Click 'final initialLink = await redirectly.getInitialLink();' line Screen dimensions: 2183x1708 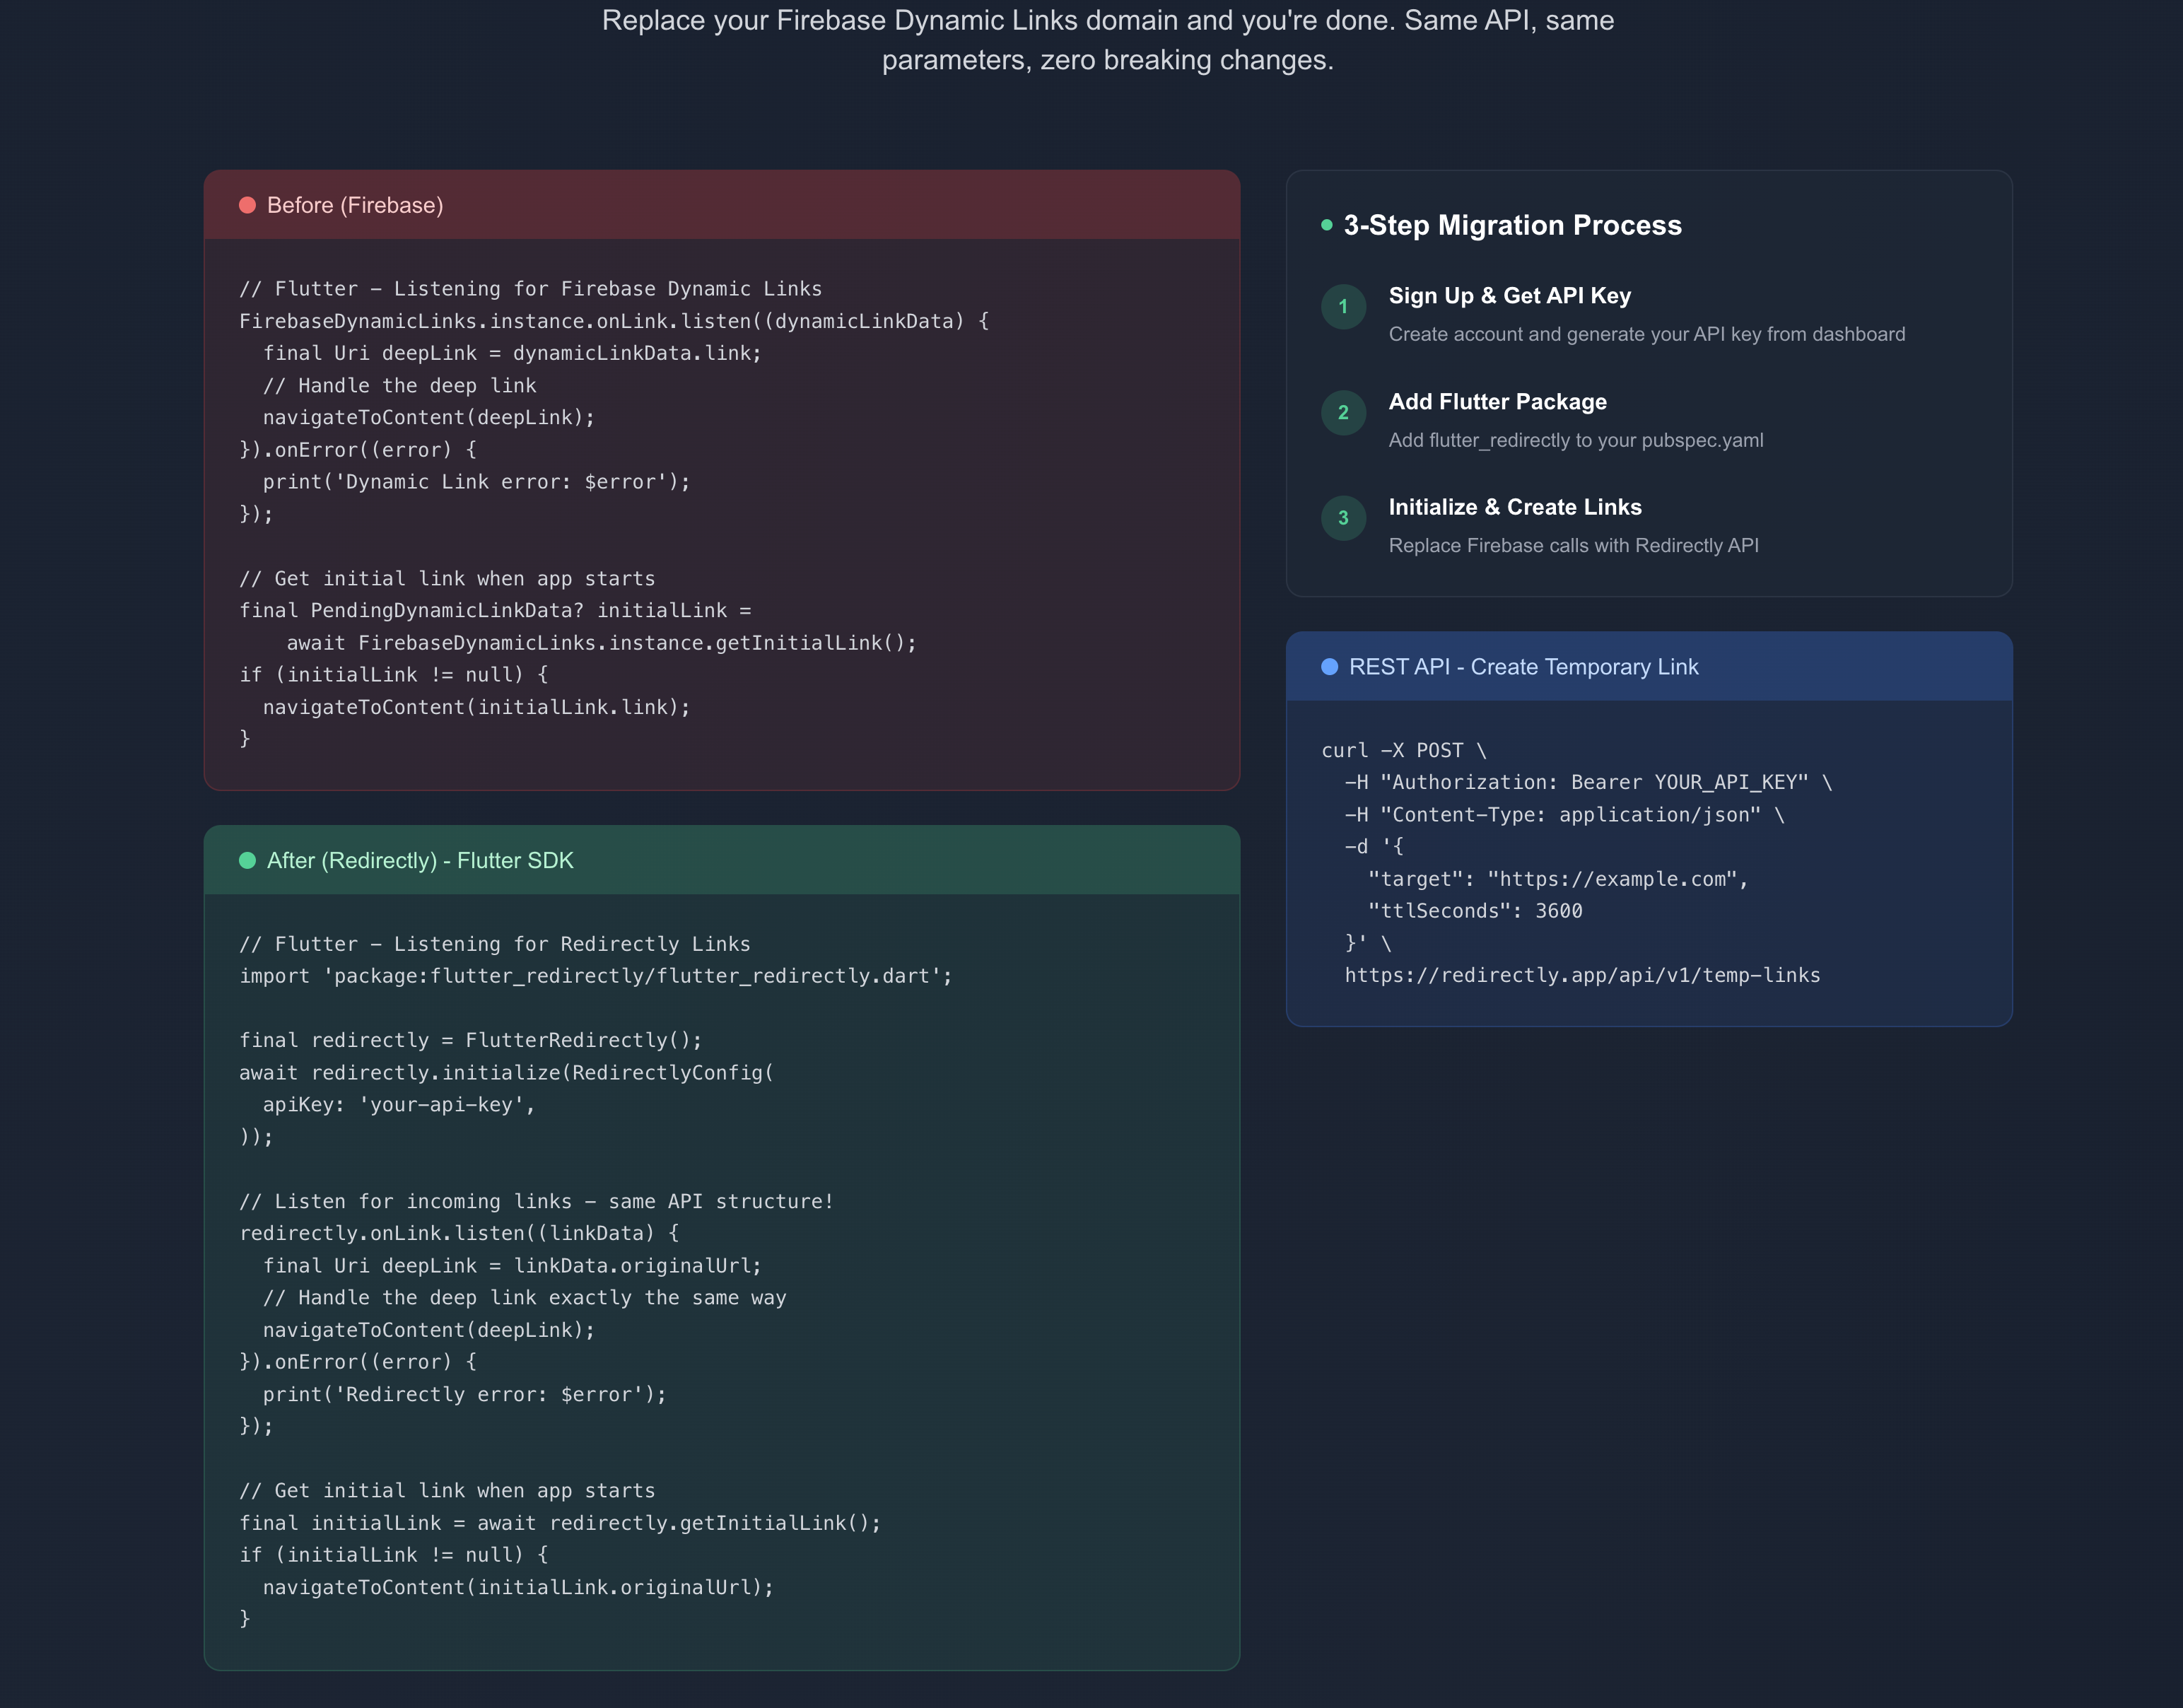tap(560, 1523)
